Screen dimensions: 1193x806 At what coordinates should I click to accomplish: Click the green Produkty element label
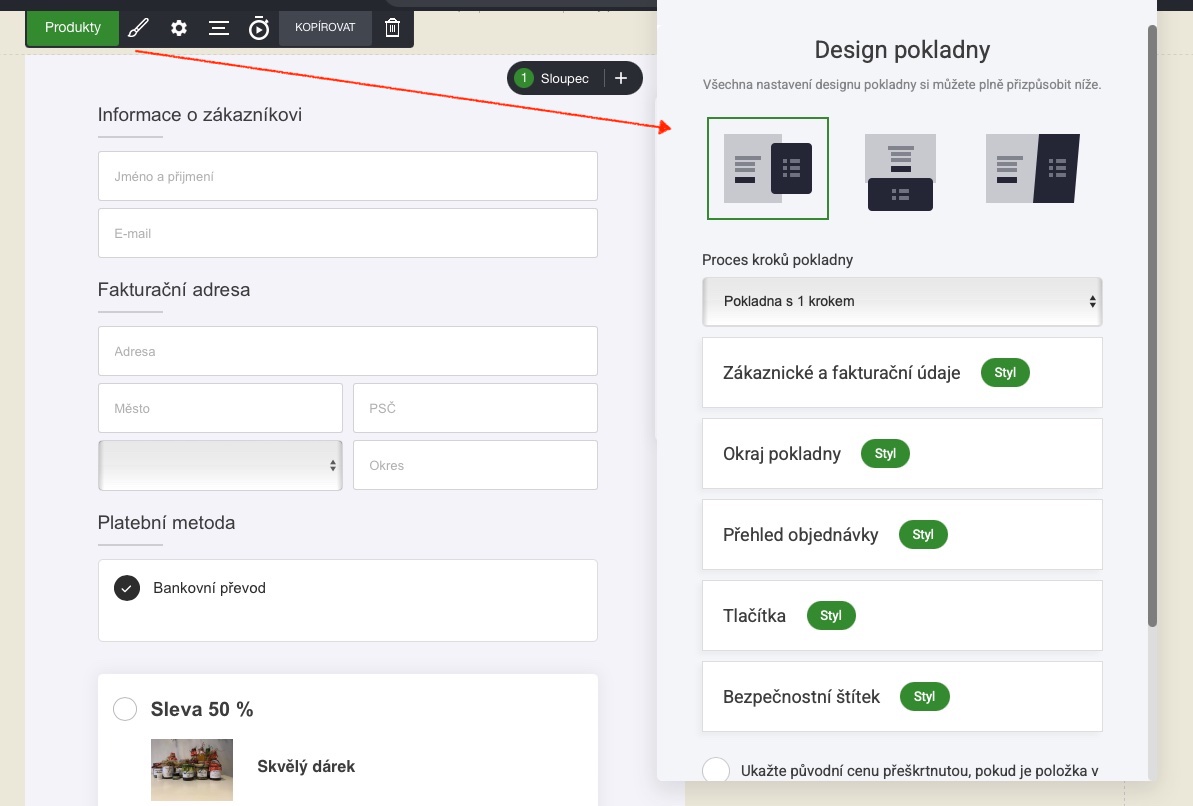73,27
